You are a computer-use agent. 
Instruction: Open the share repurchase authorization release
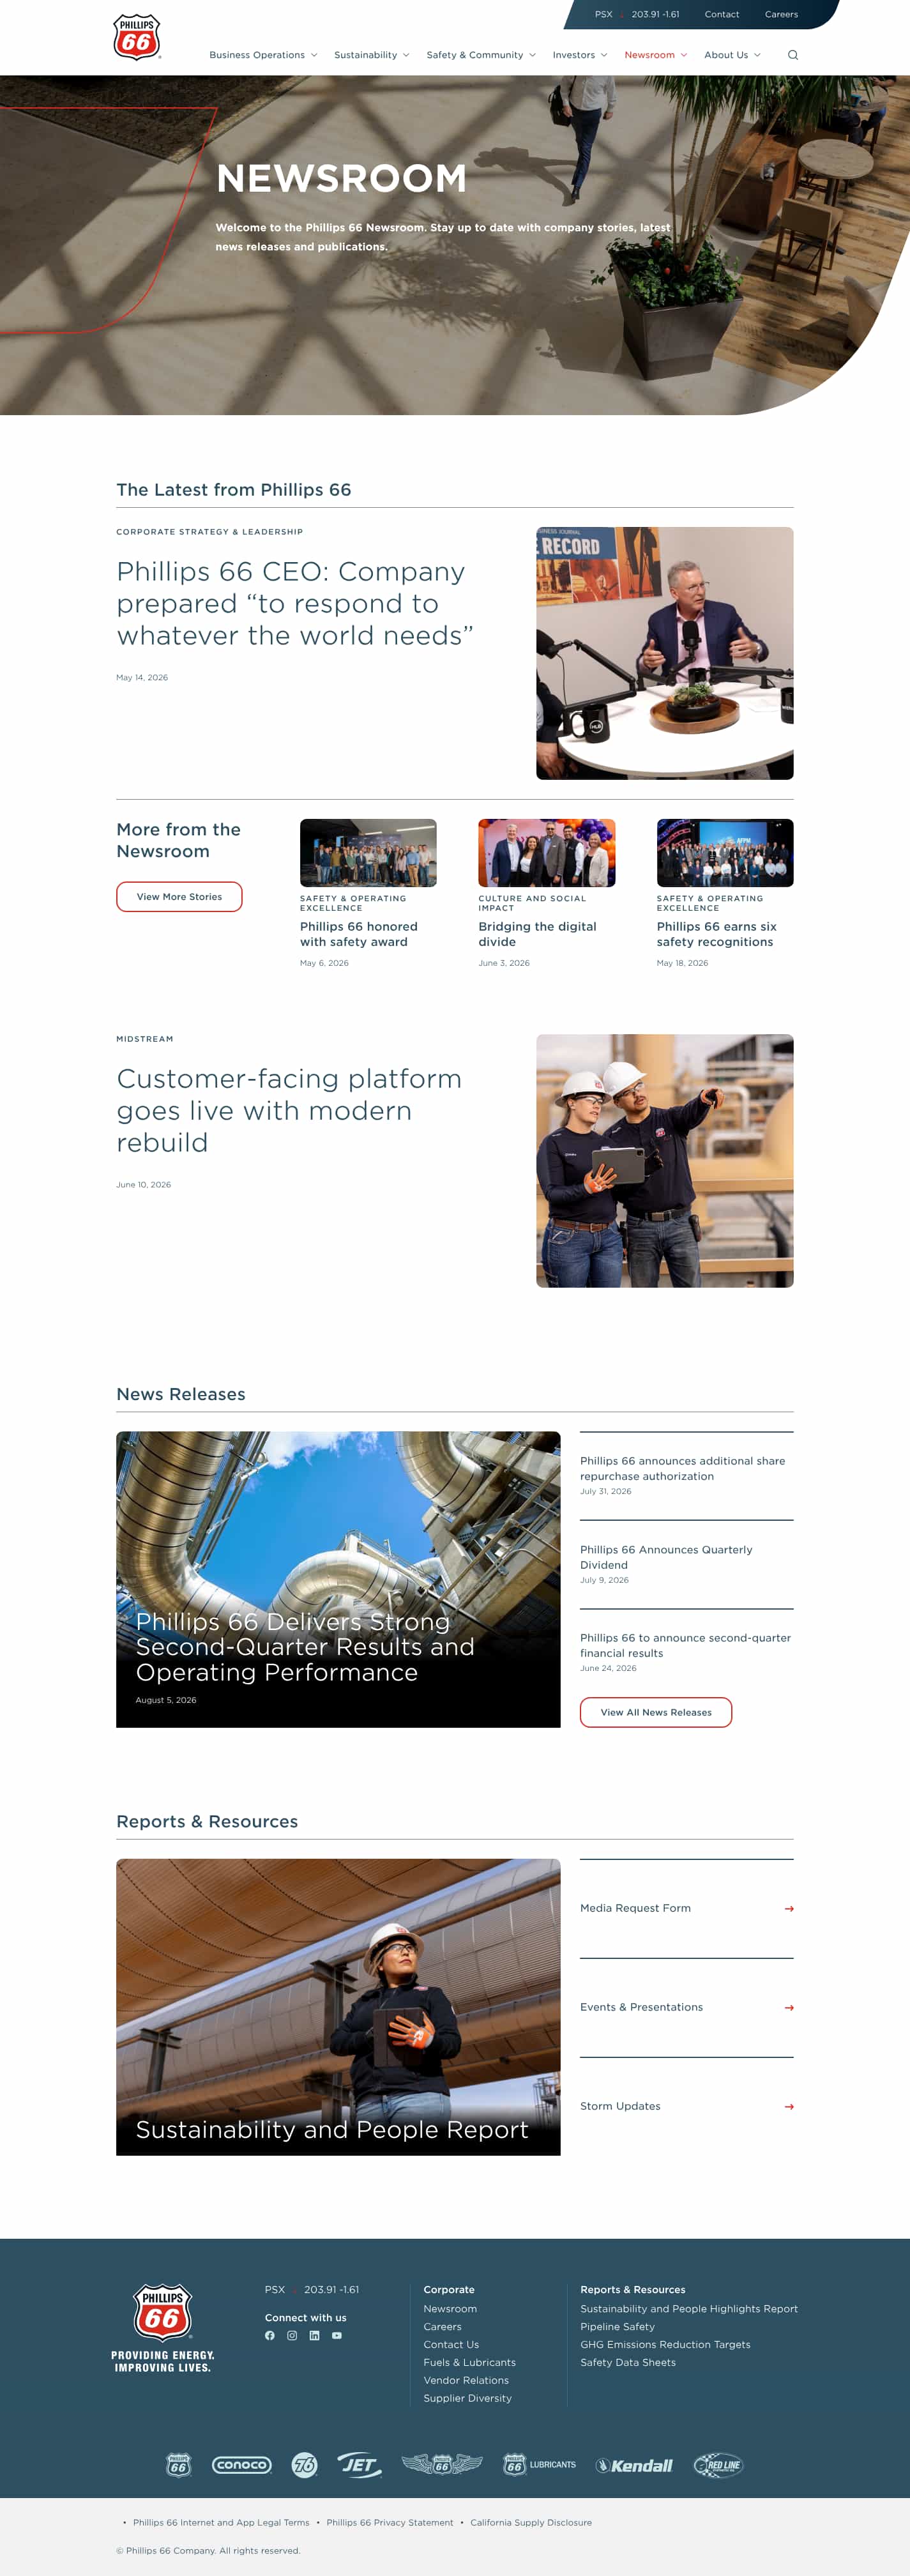pos(683,1469)
